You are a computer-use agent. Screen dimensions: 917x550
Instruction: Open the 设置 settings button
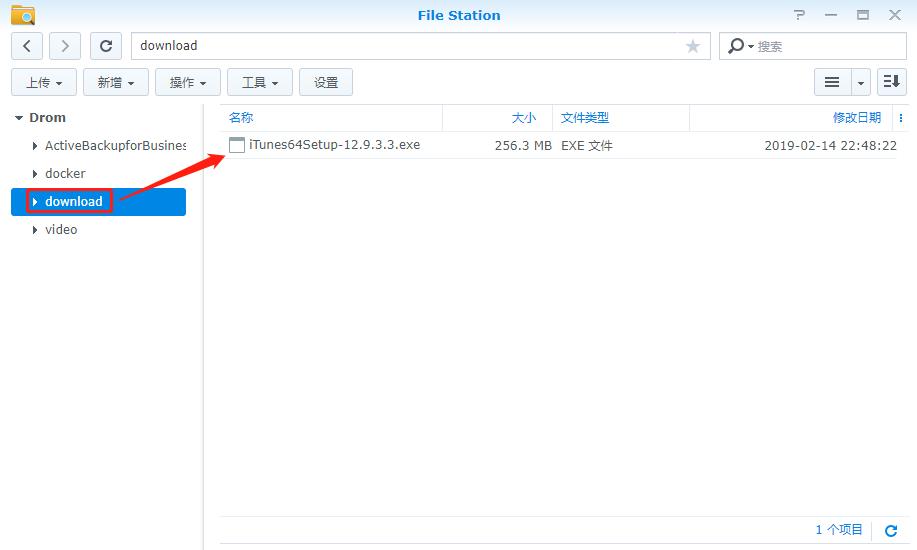click(326, 82)
